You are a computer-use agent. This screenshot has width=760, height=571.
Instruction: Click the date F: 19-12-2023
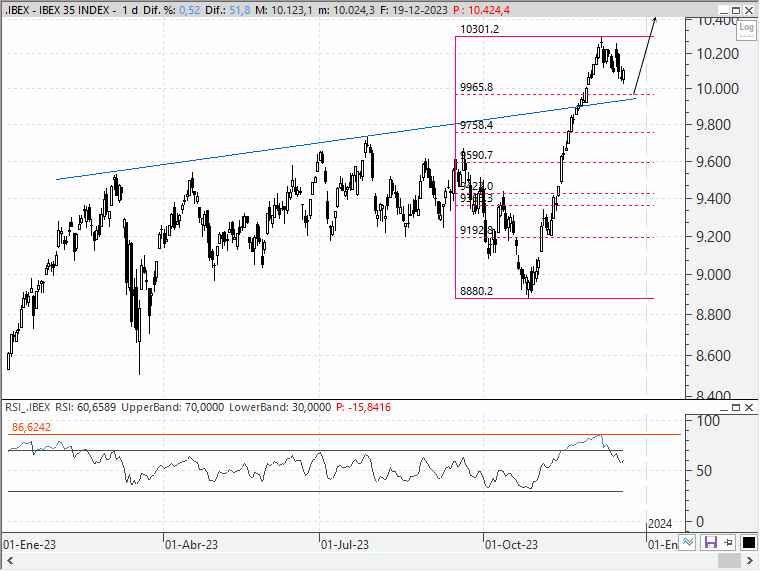coord(413,10)
